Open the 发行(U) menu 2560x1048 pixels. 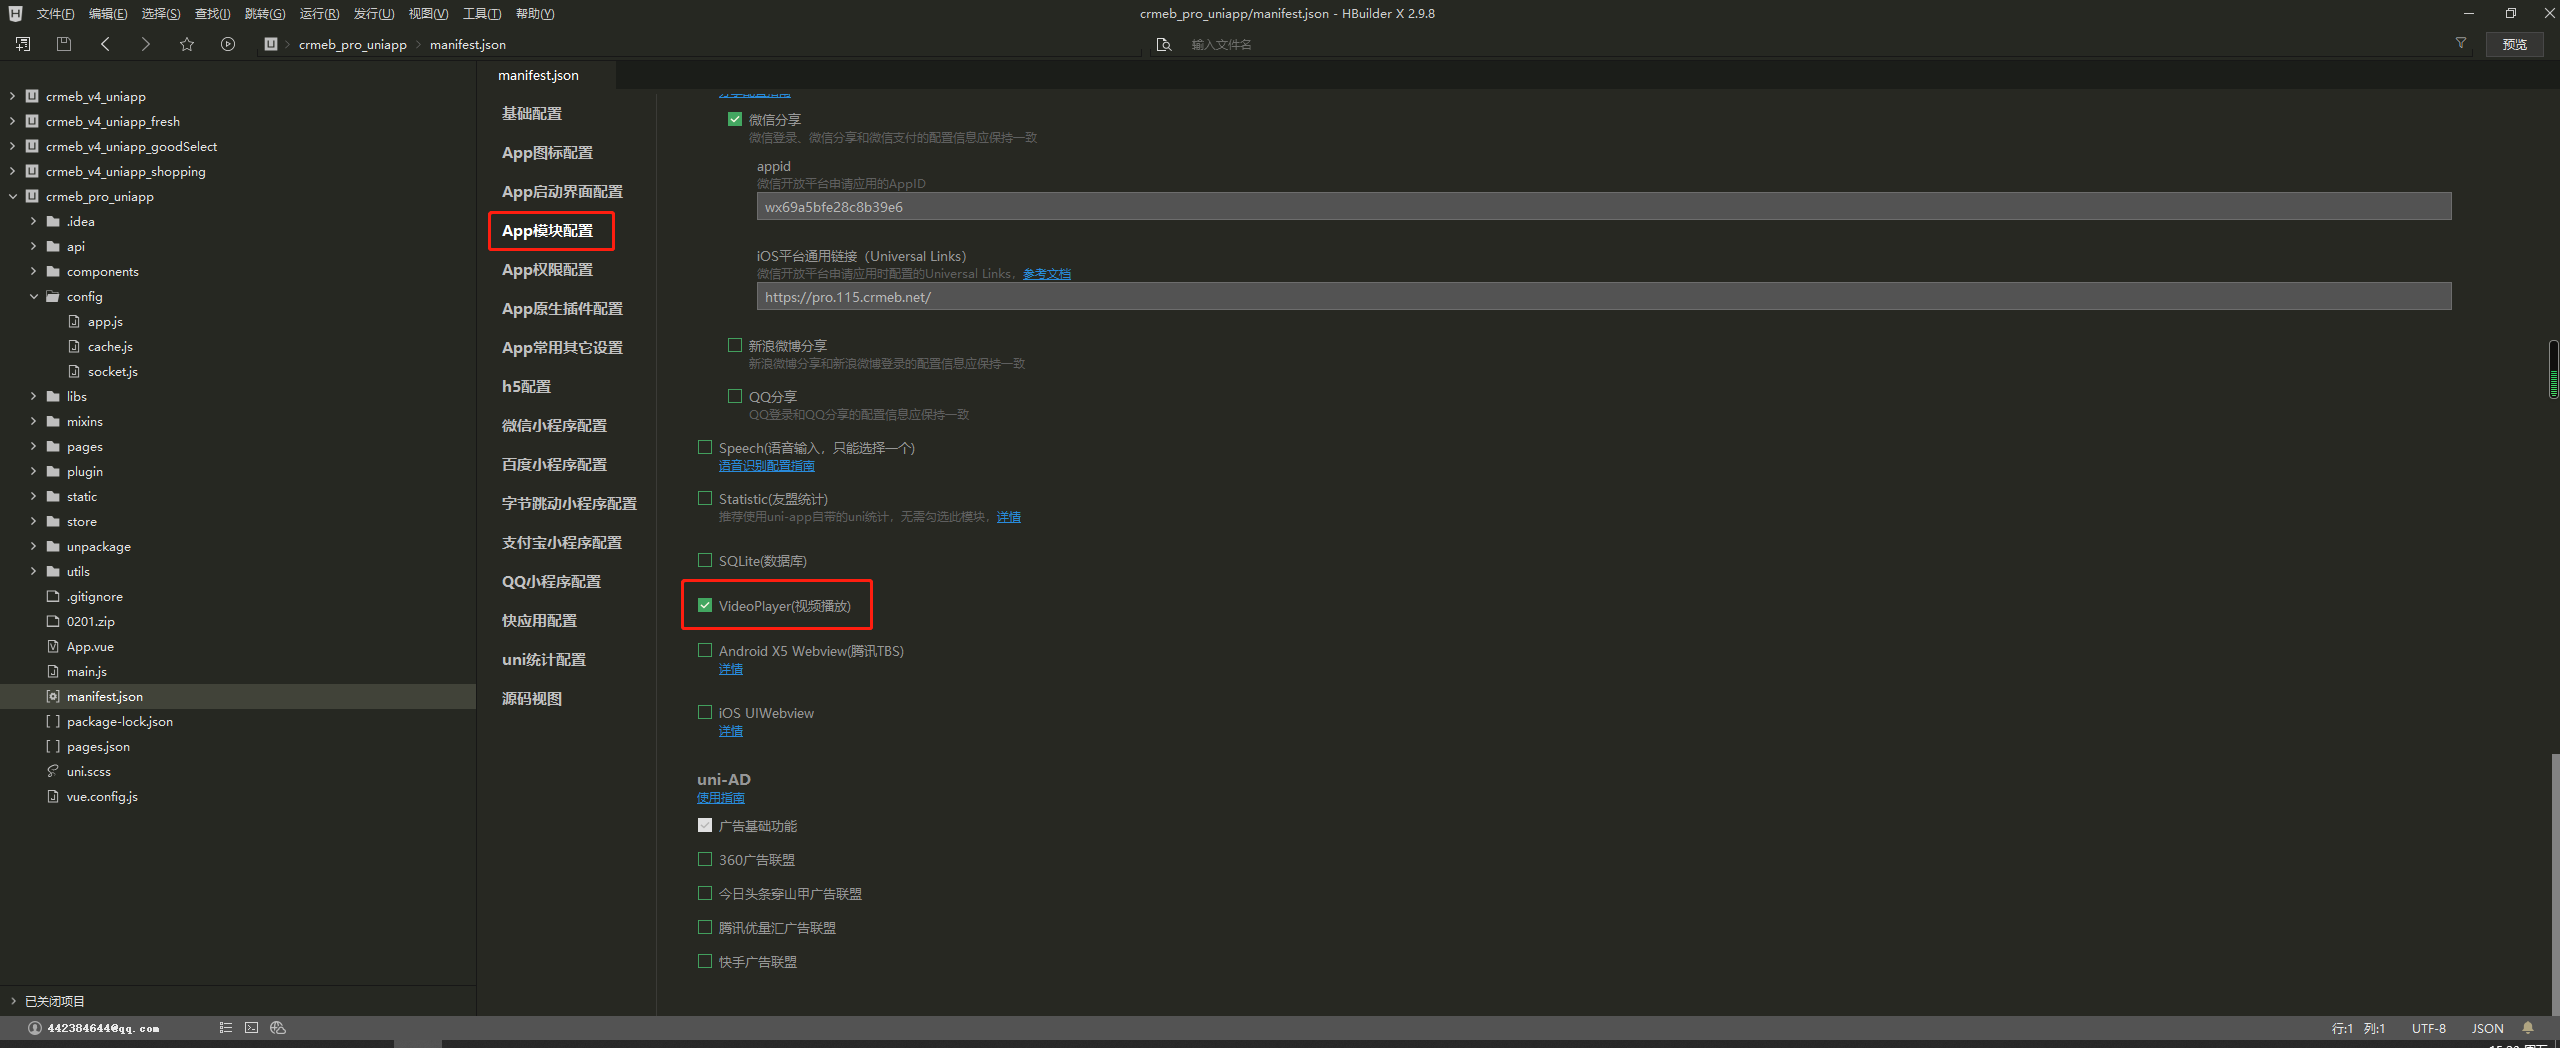[373, 14]
